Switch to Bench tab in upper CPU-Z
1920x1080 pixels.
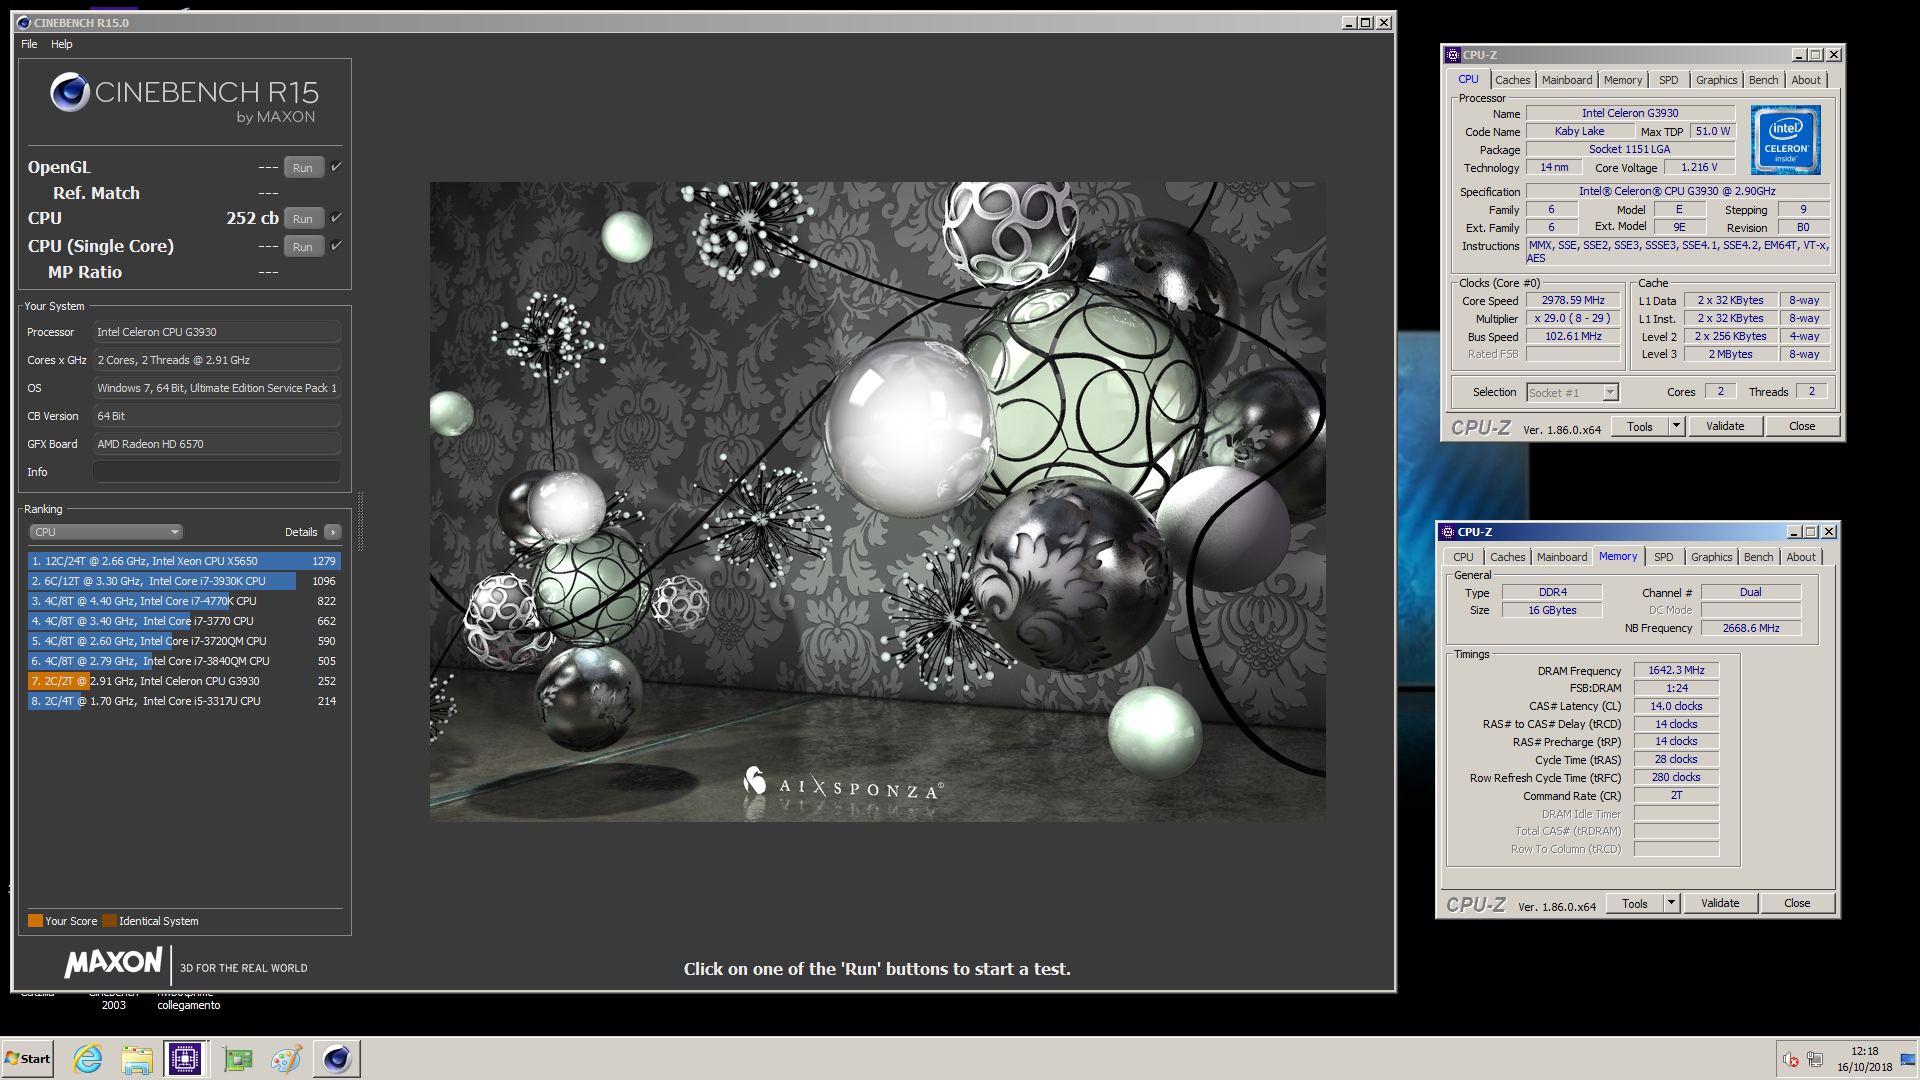tap(1763, 80)
